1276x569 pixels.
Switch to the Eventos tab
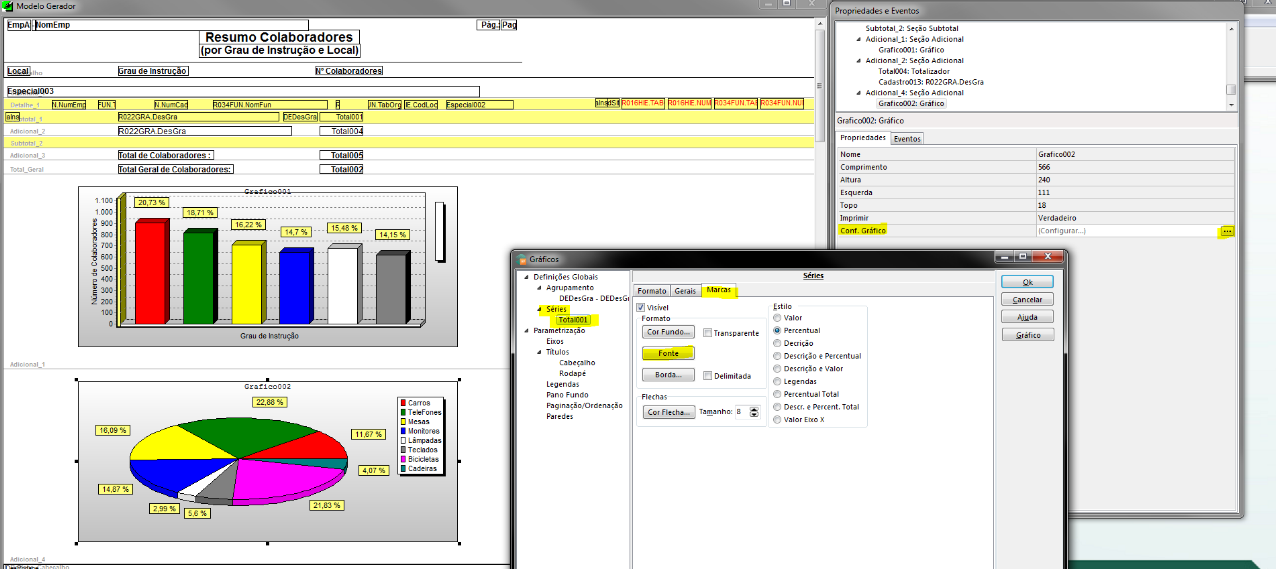pos(907,139)
